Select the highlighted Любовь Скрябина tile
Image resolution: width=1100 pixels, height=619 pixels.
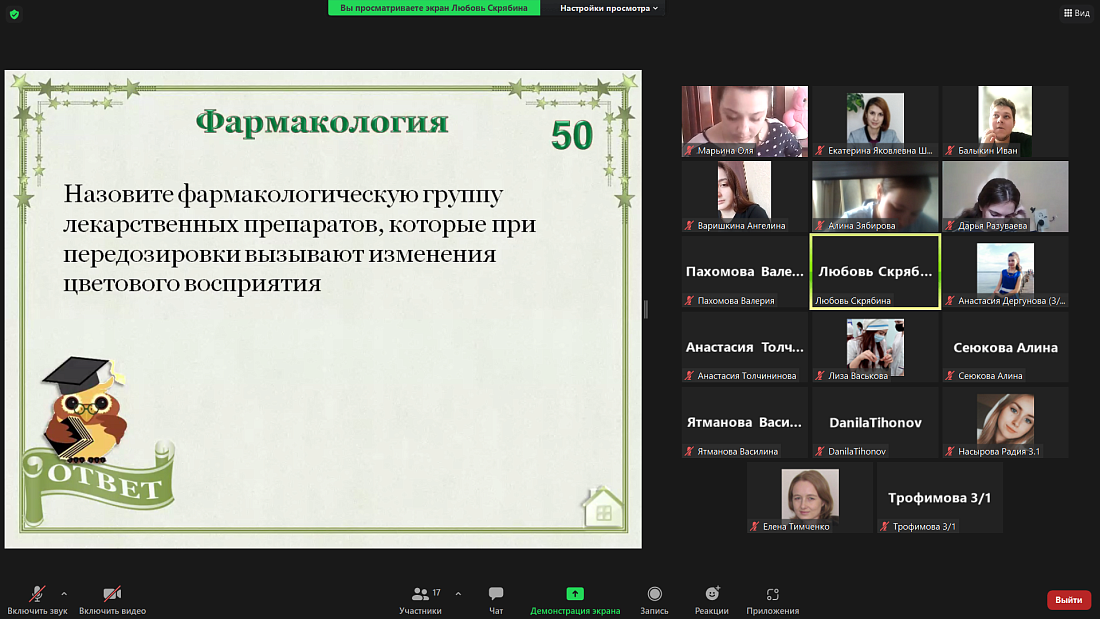tap(875, 271)
